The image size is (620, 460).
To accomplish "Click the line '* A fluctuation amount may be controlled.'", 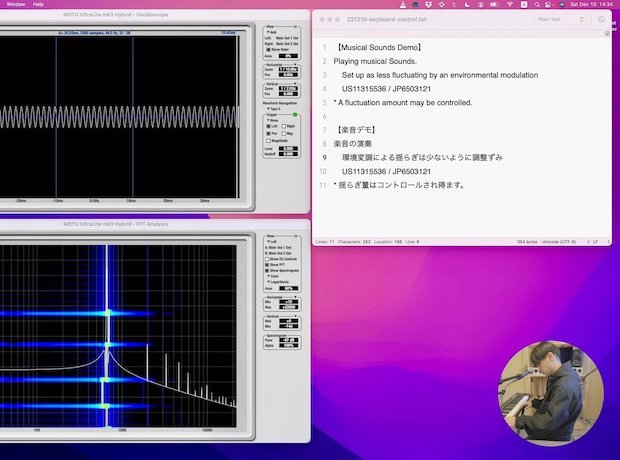I will (403, 102).
